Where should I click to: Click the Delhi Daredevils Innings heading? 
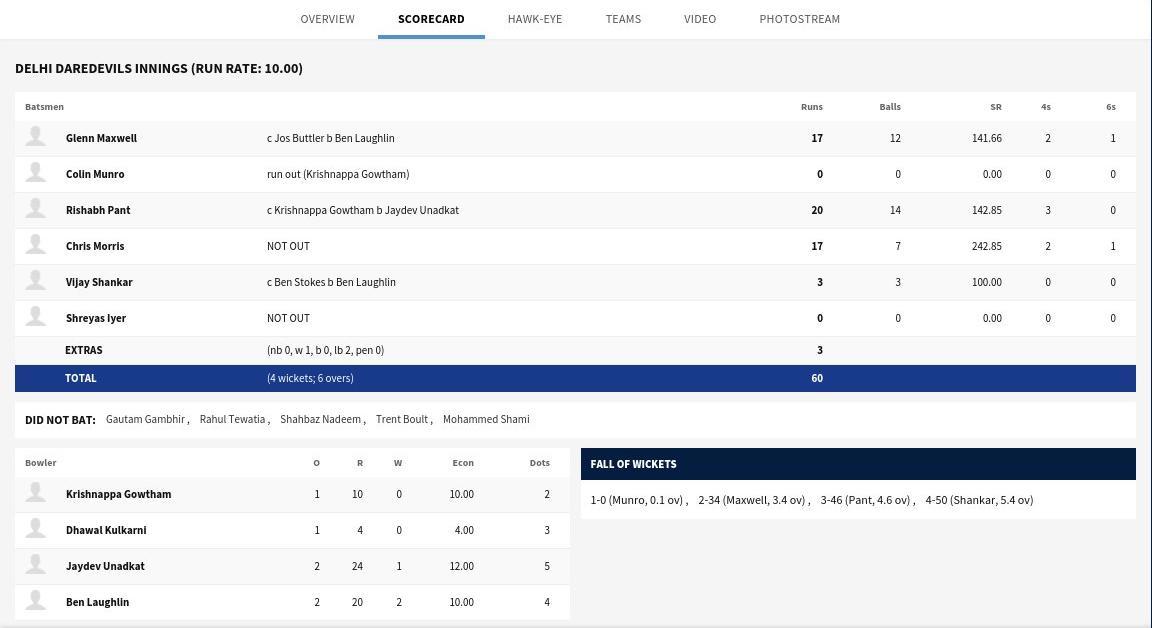click(x=159, y=68)
